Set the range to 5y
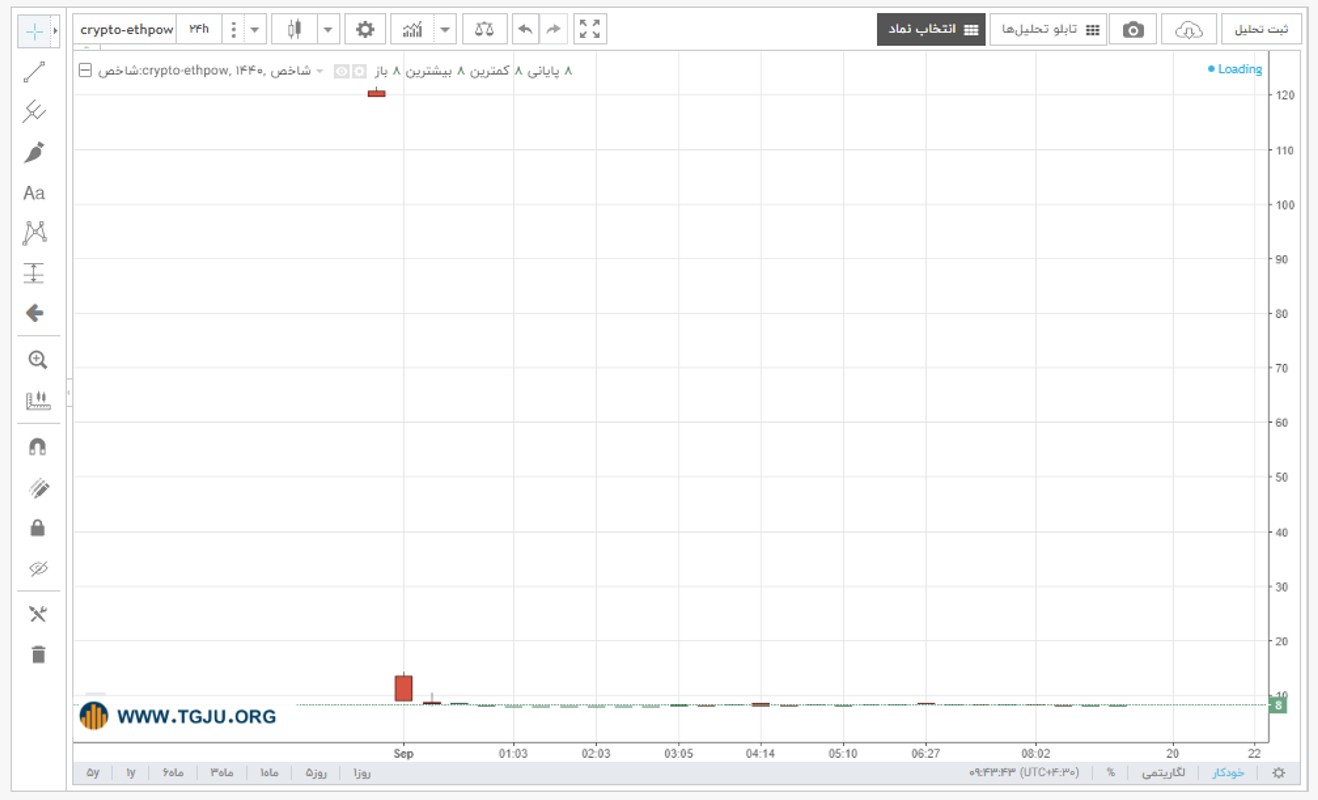Image resolution: width=1318 pixels, height=800 pixels. pos(93,773)
